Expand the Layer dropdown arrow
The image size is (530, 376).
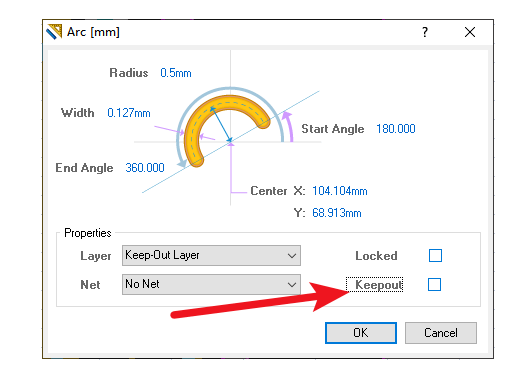point(292,256)
